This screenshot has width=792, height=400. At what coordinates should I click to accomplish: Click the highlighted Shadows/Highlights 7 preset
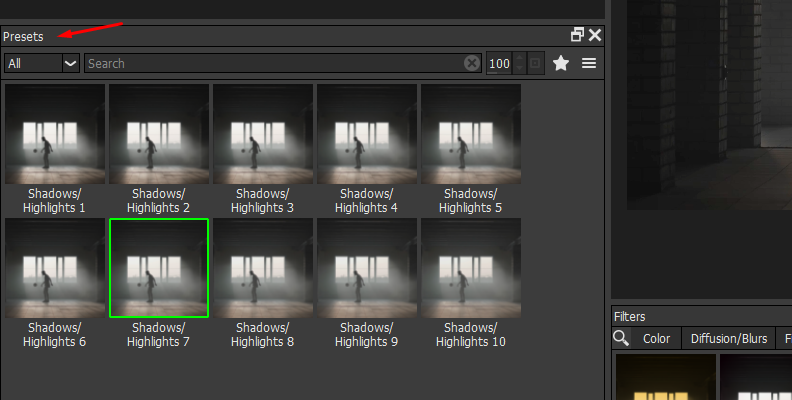pos(159,268)
